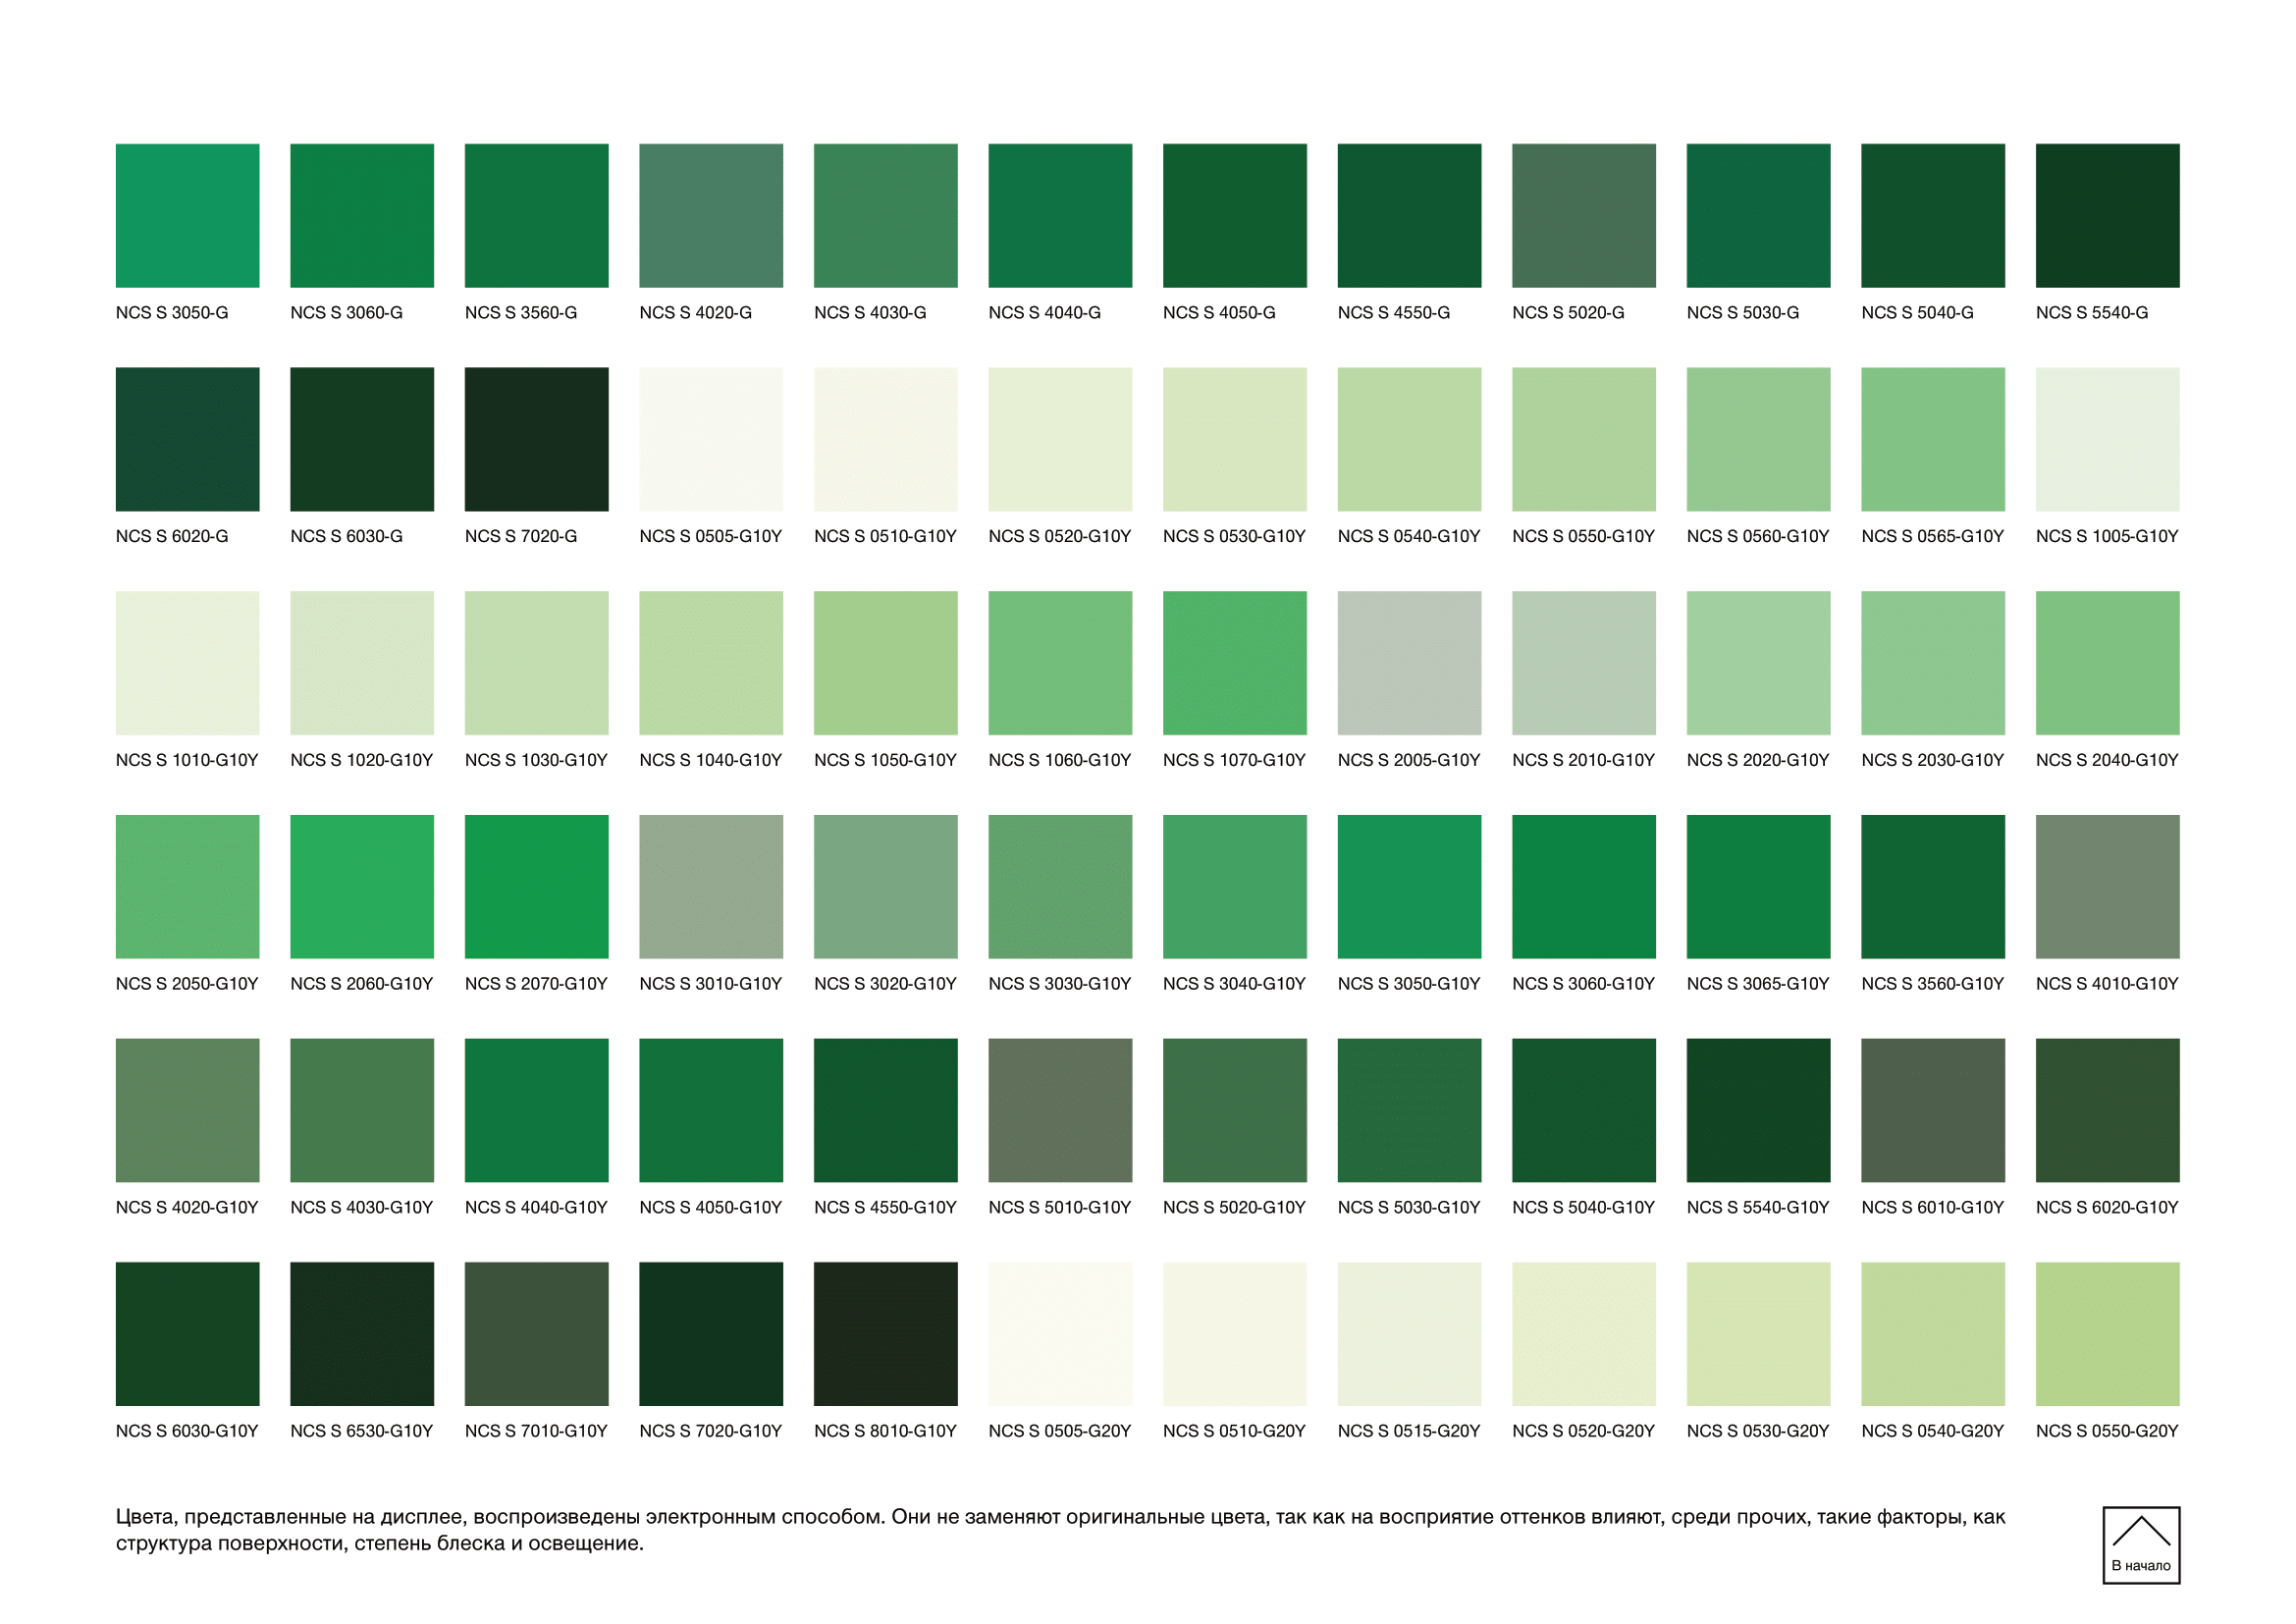Select the NCS S 6010-G10Y swatch

1933,1111
